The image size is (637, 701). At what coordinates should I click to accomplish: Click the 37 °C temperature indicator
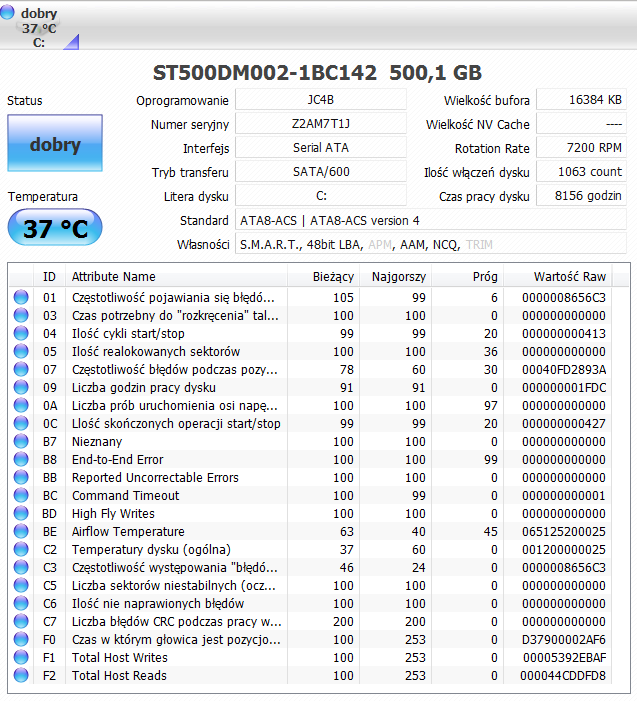(x=55, y=228)
